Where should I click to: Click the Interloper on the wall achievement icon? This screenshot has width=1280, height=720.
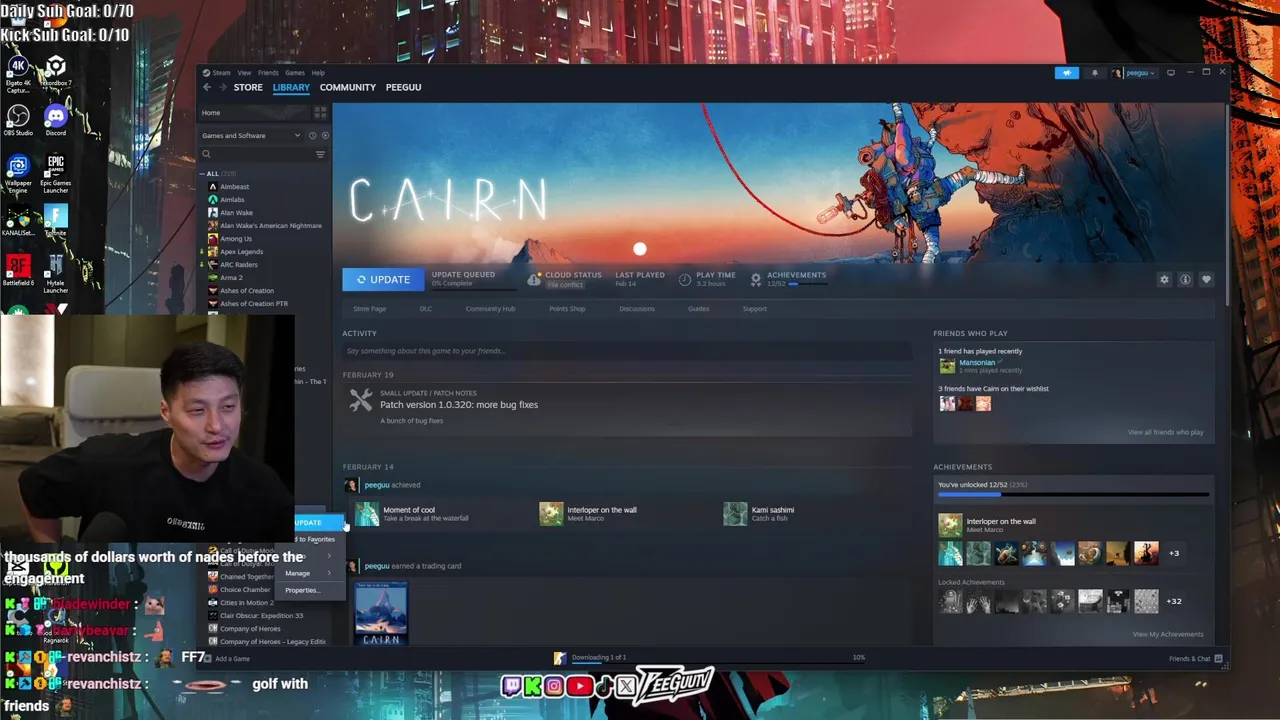point(551,514)
